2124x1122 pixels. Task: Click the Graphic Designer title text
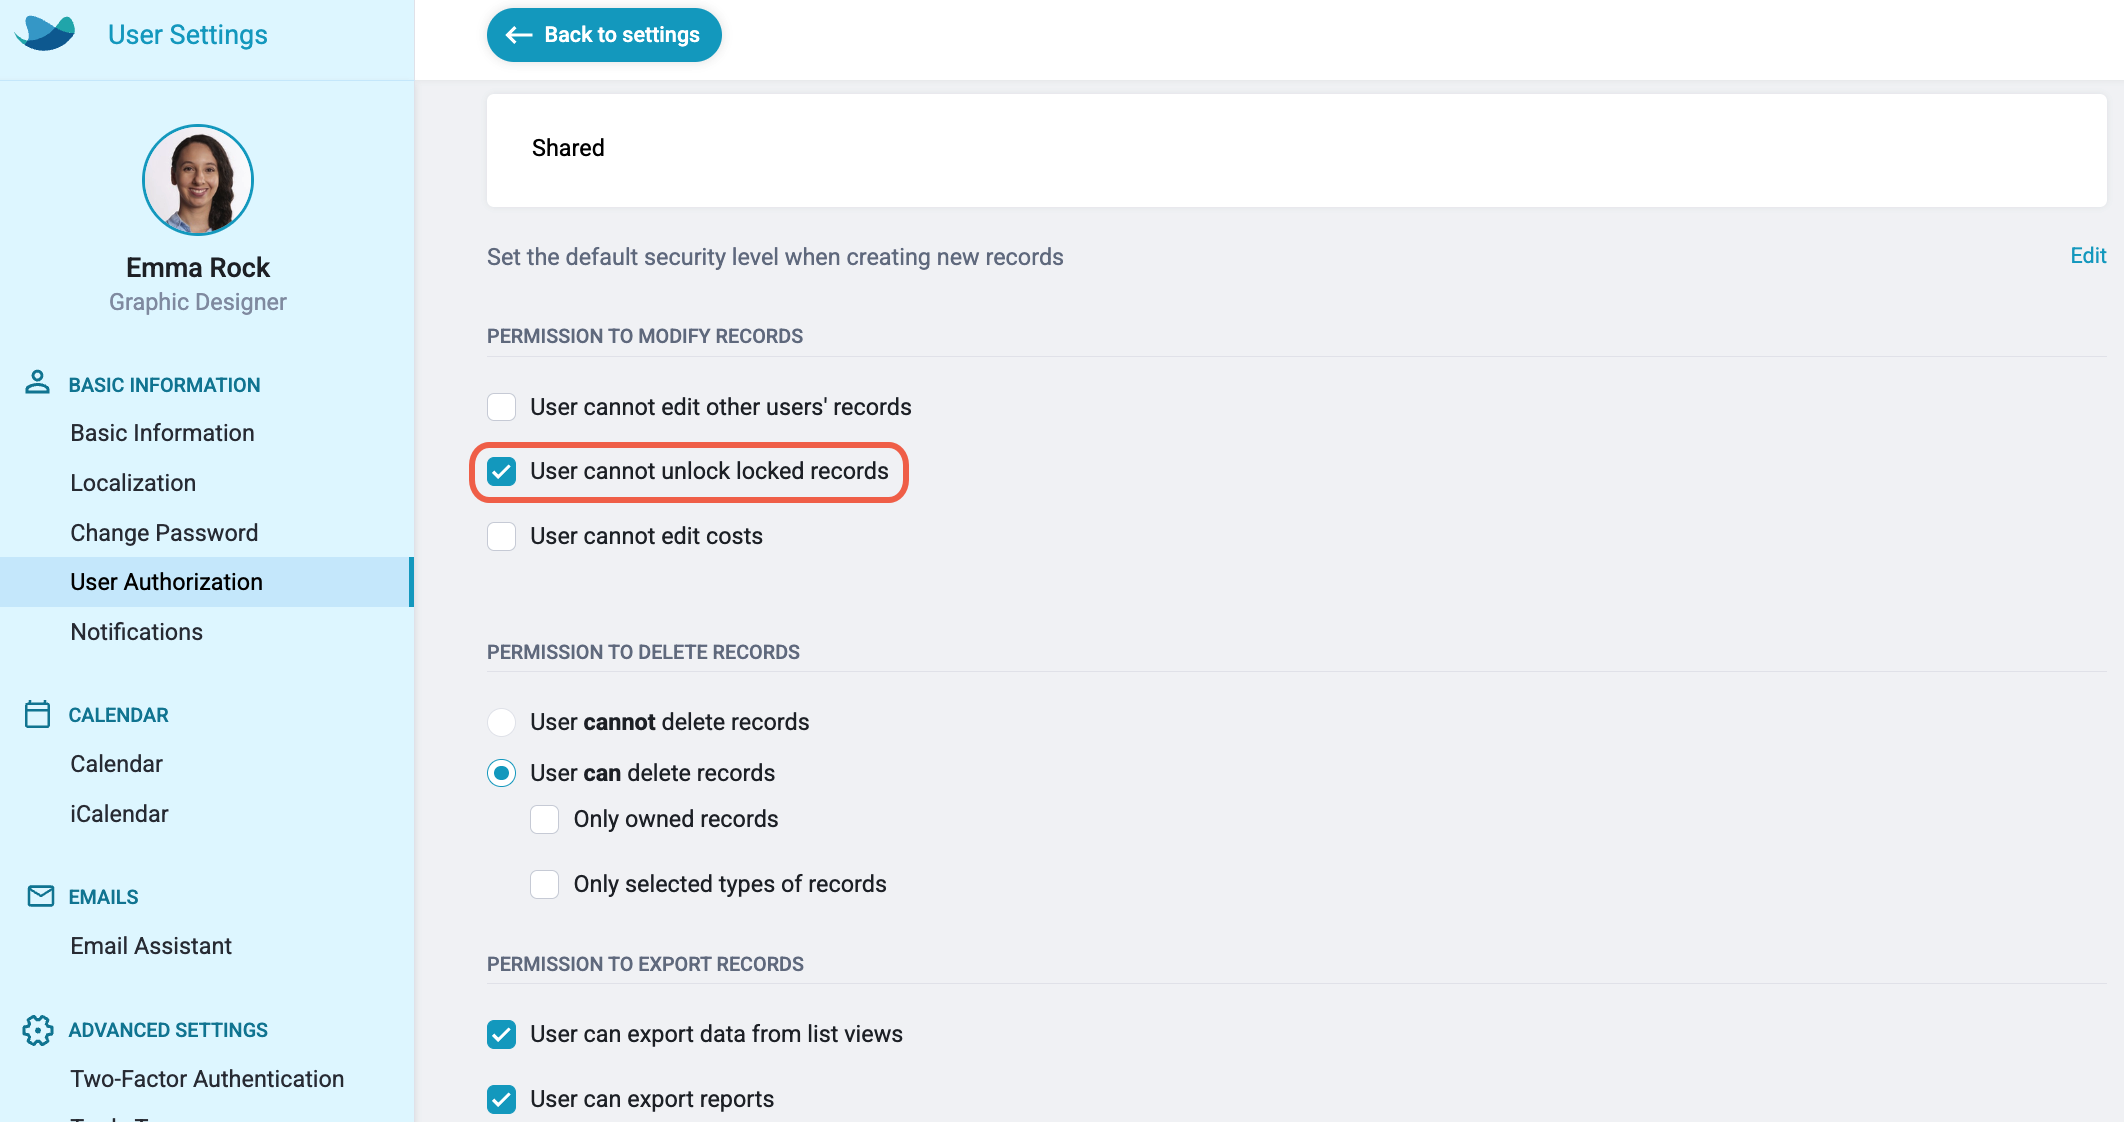tap(198, 302)
